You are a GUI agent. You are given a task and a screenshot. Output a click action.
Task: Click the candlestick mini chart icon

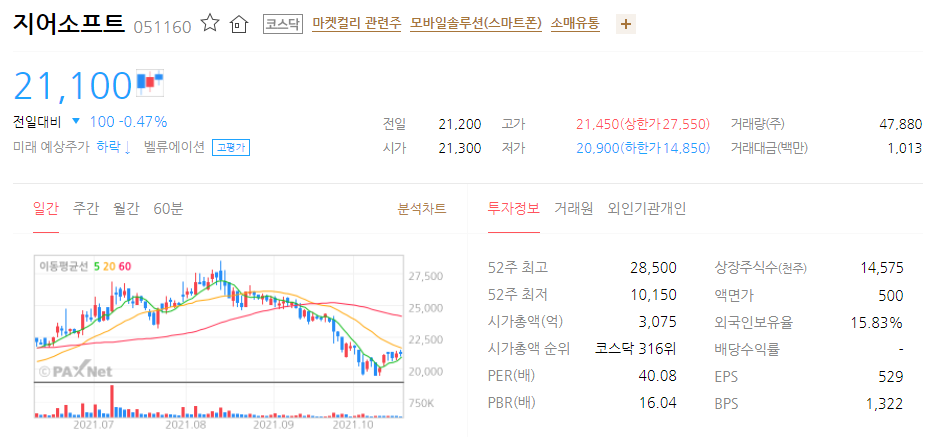[x=150, y=83]
